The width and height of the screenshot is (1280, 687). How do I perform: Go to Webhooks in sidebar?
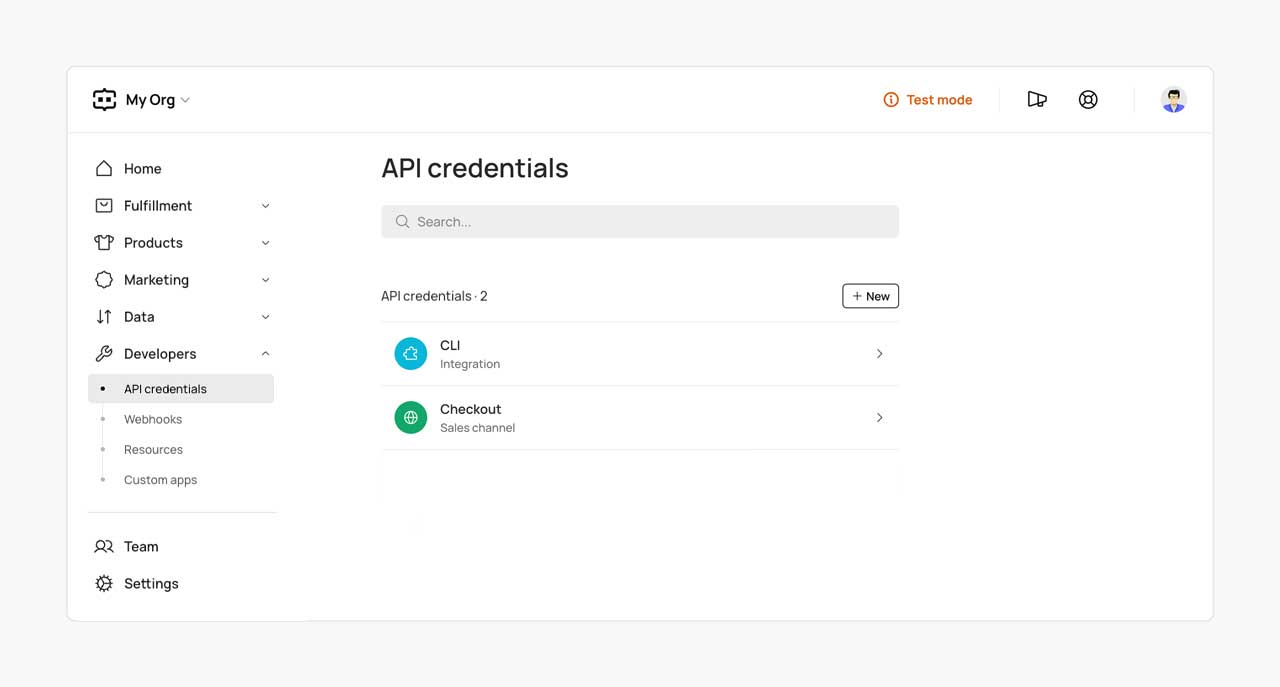point(153,420)
